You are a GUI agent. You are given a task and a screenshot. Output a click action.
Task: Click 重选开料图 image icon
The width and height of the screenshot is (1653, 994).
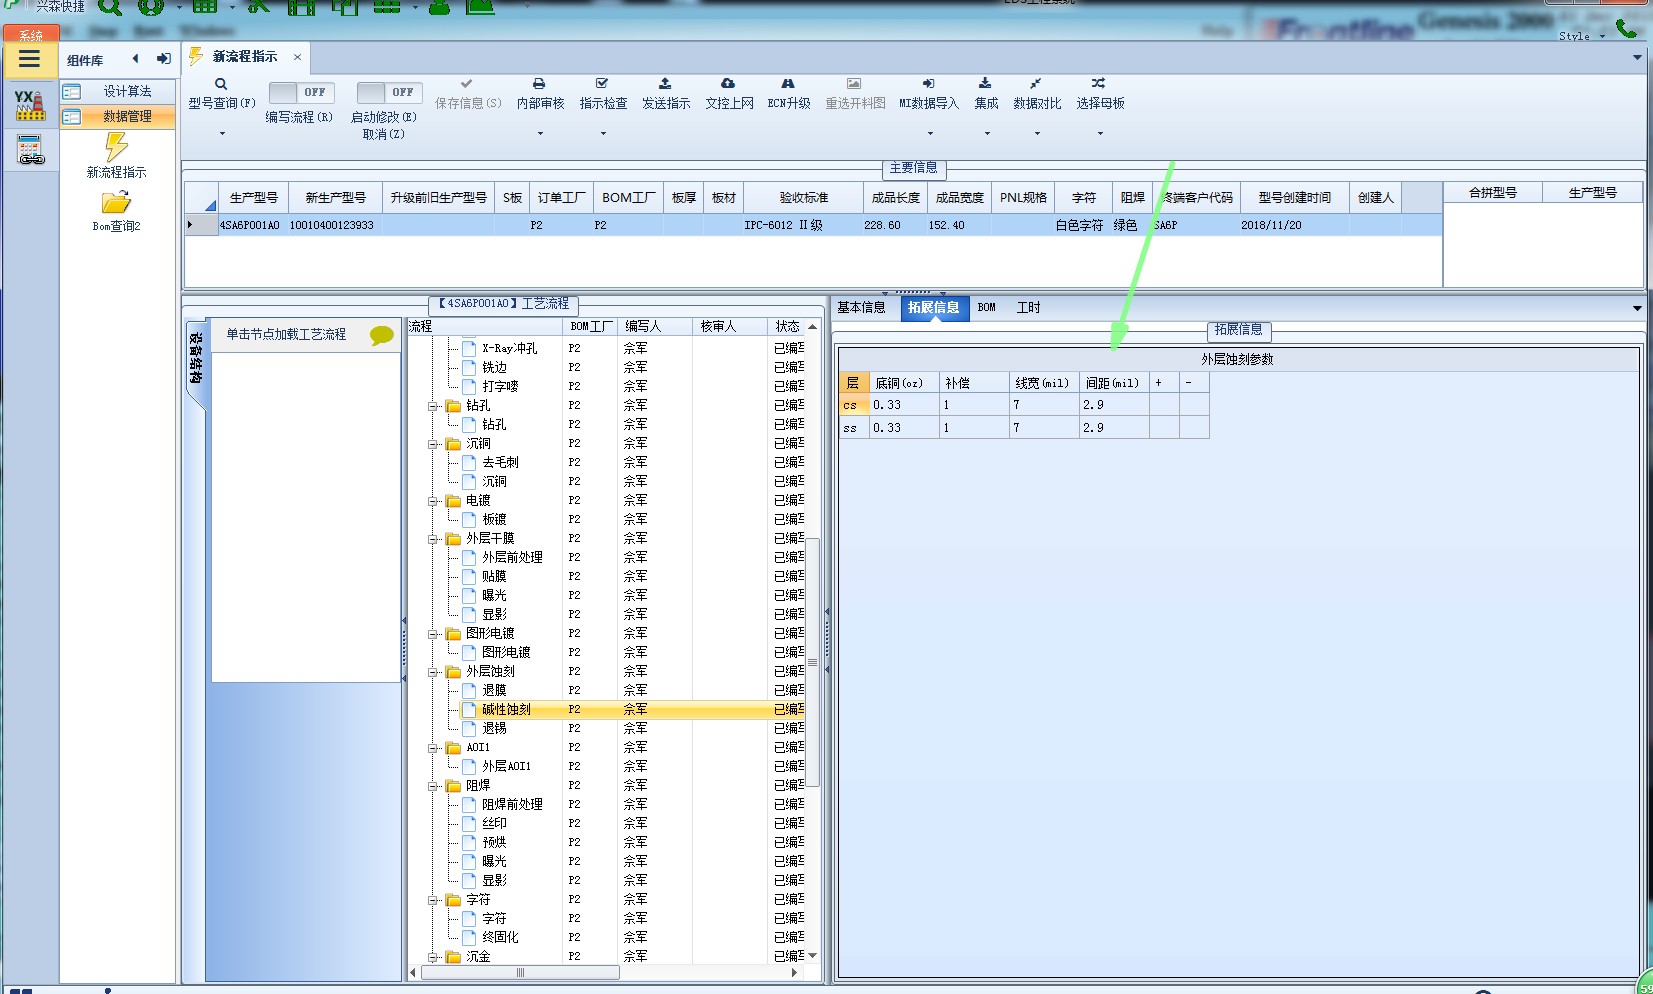(x=854, y=84)
